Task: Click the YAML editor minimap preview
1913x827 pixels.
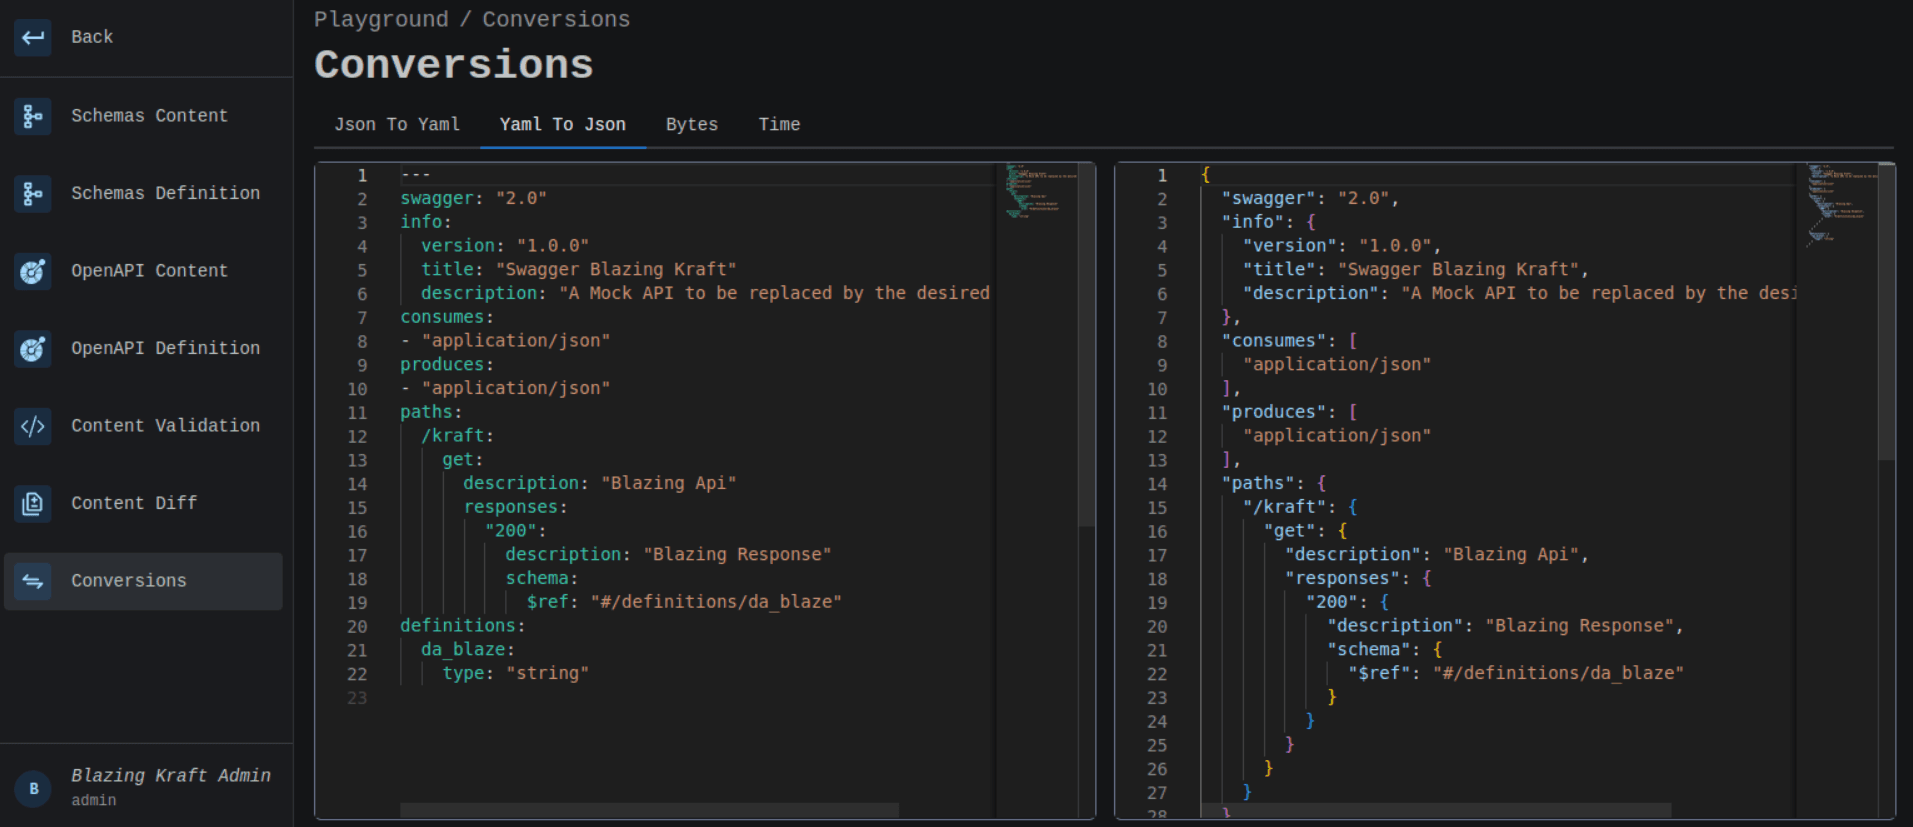Action: 1036,191
